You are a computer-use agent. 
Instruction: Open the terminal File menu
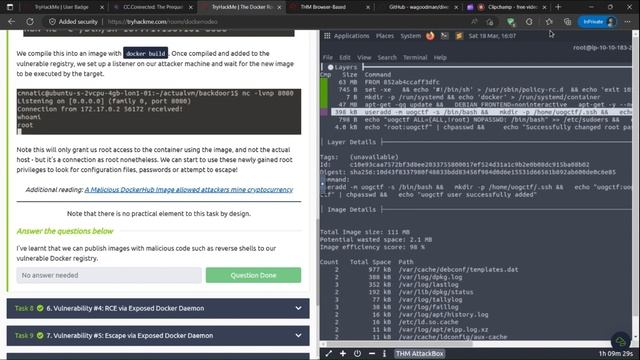coord(328,58)
